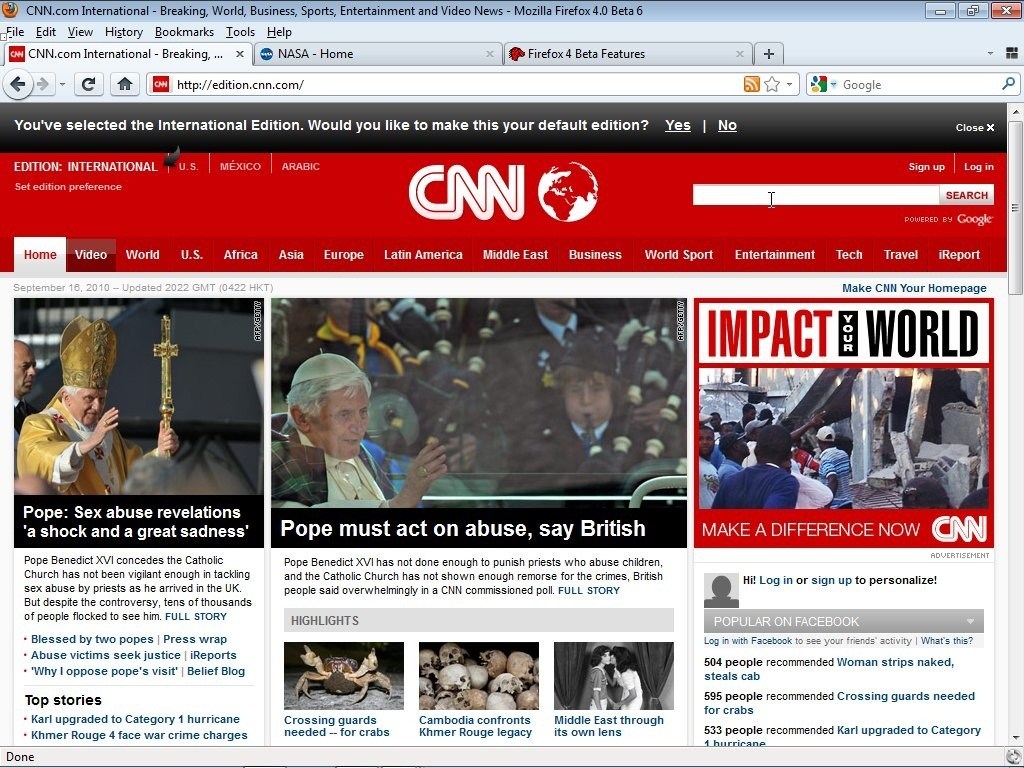The height and width of the screenshot is (768, 1024).
Task: Click Yes to make International your default edition
Action: (x=677, y=125)
